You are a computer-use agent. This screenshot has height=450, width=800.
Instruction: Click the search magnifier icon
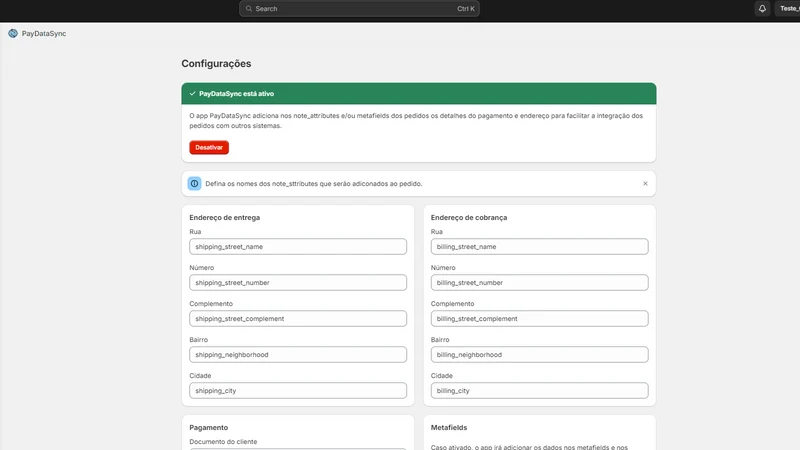pos(249,9)
